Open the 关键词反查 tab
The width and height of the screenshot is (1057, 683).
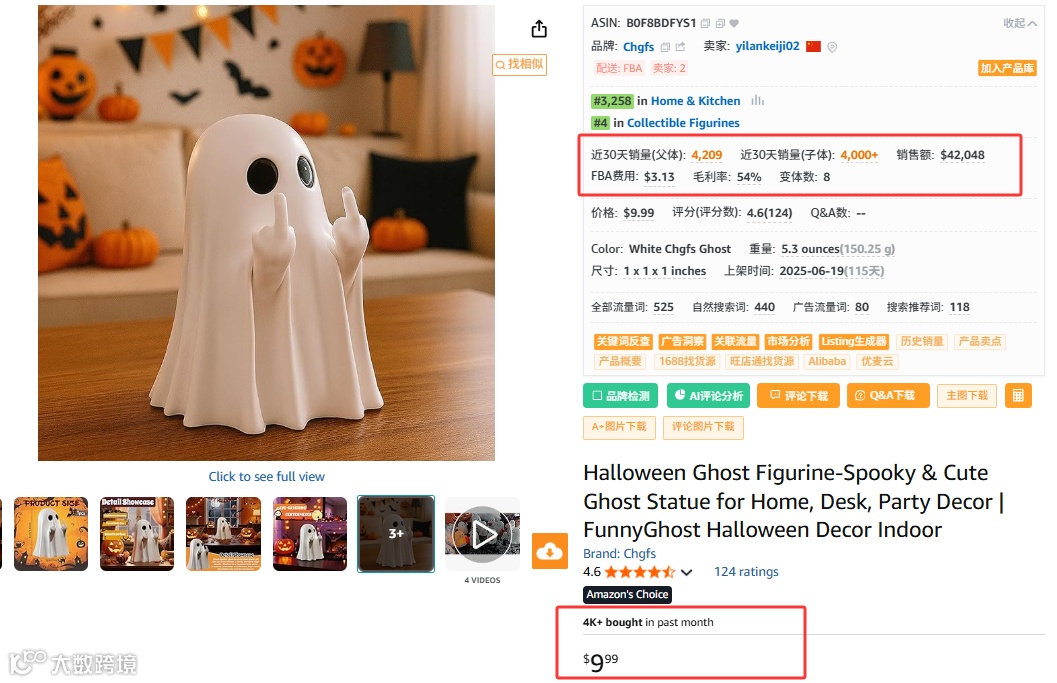click(x=624, y=341)
